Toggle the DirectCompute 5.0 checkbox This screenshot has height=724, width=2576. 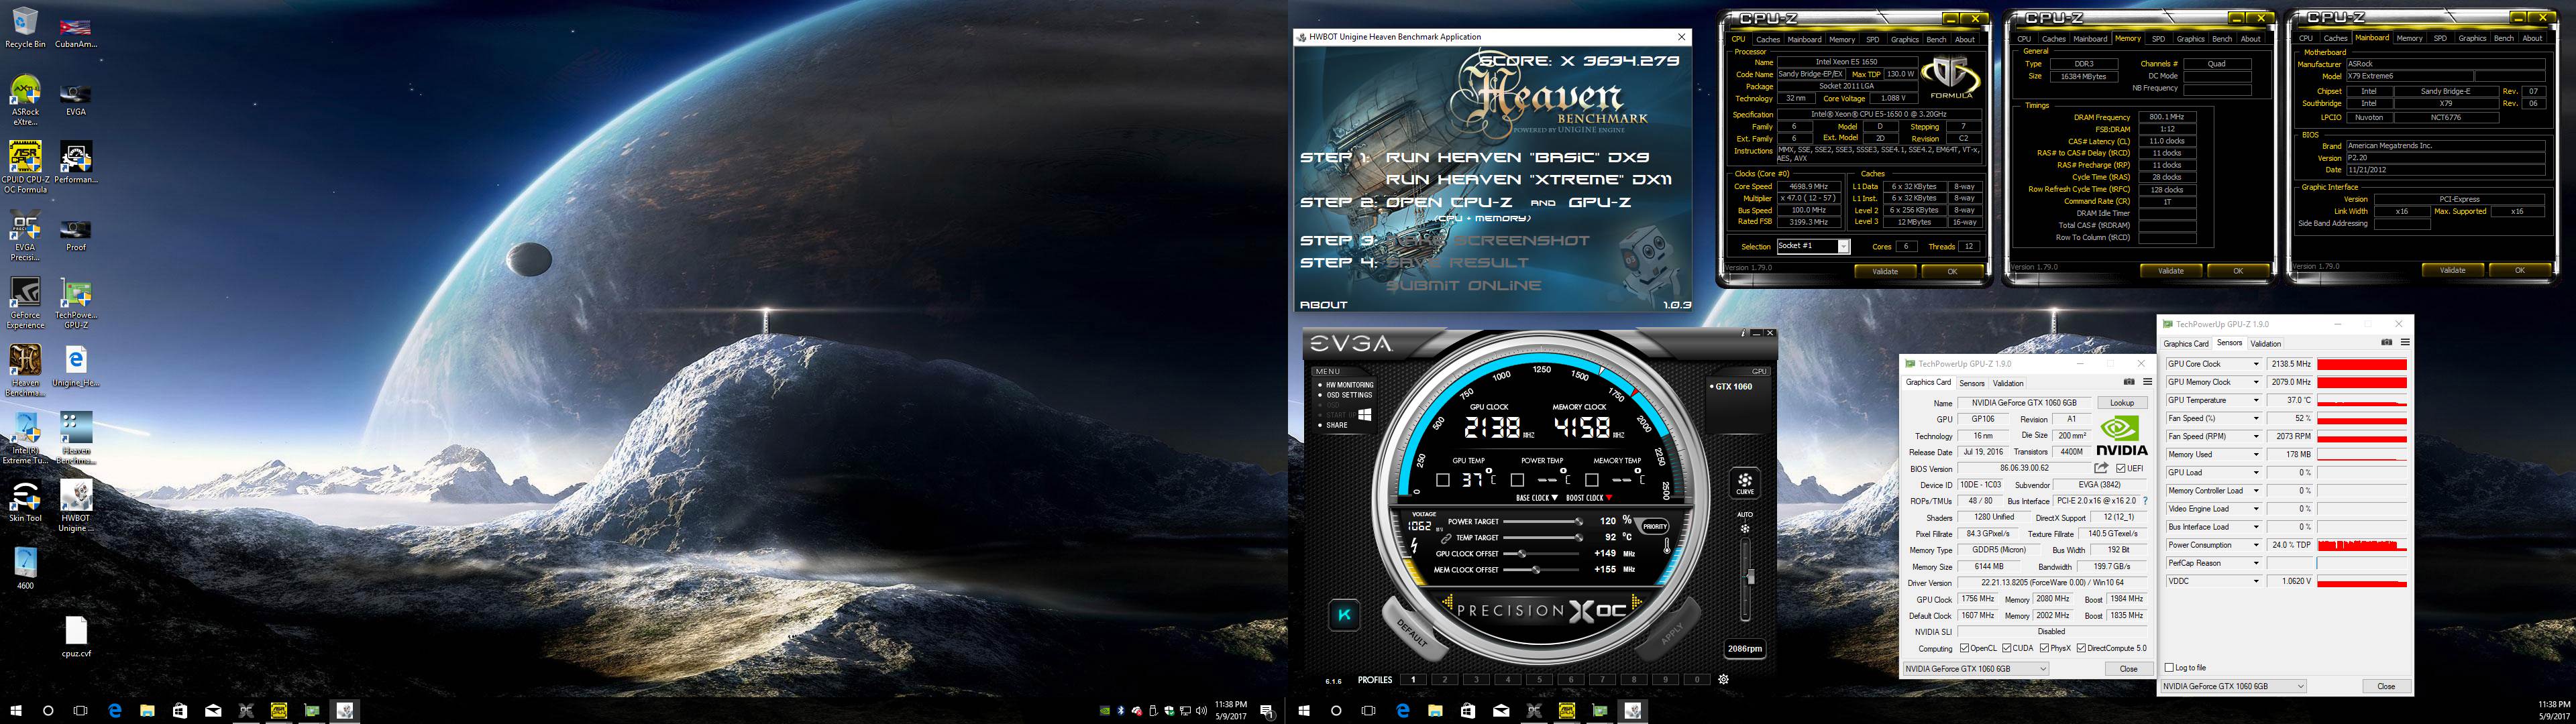point(2081,648)
